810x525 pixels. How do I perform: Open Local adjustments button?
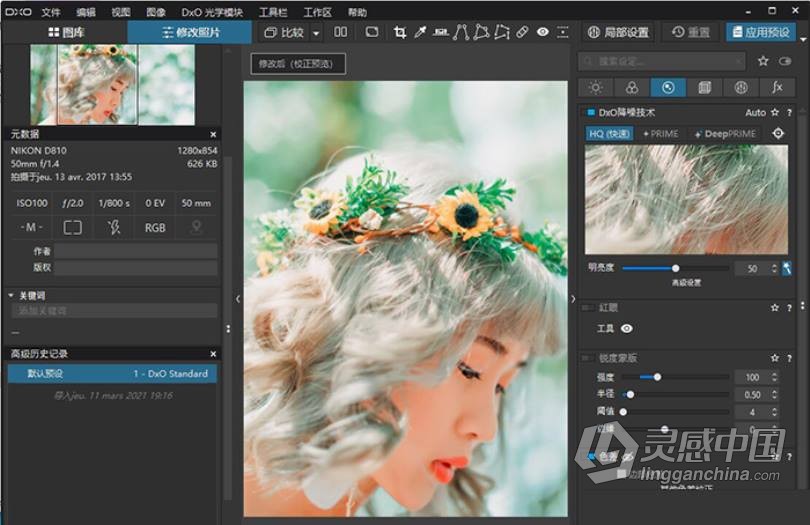618,33
